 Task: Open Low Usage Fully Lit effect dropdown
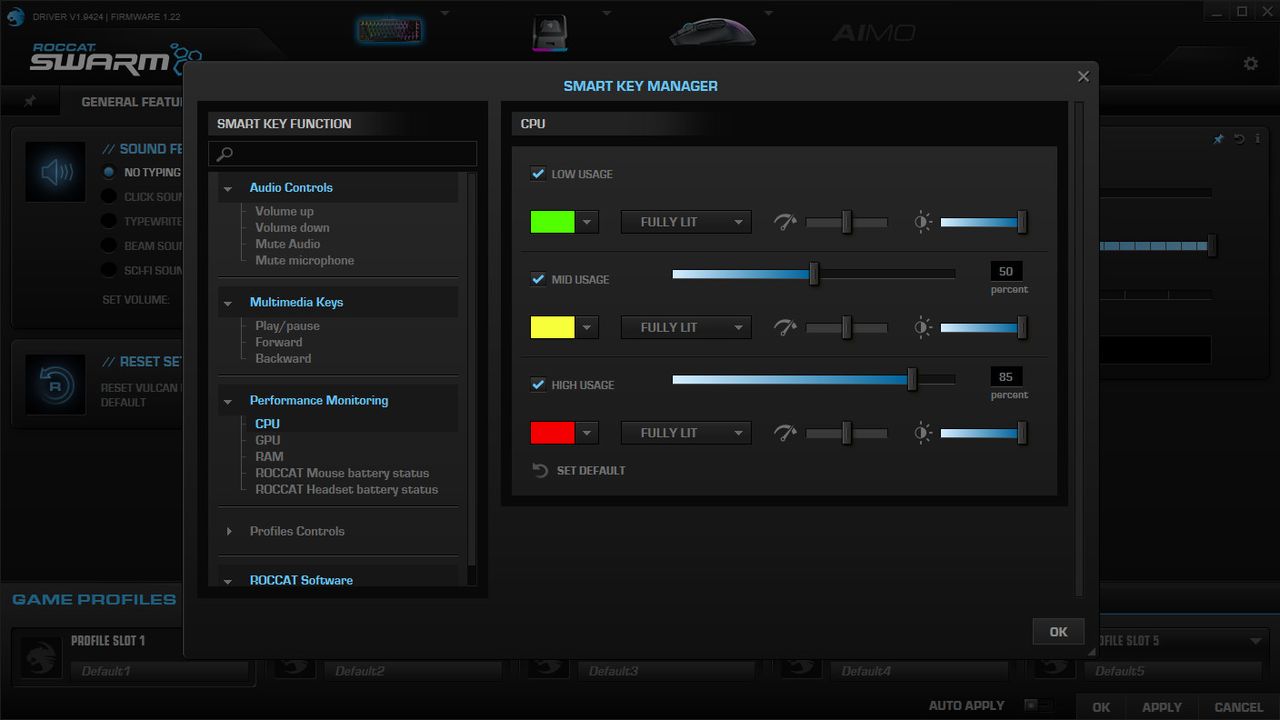pos(686,222)
